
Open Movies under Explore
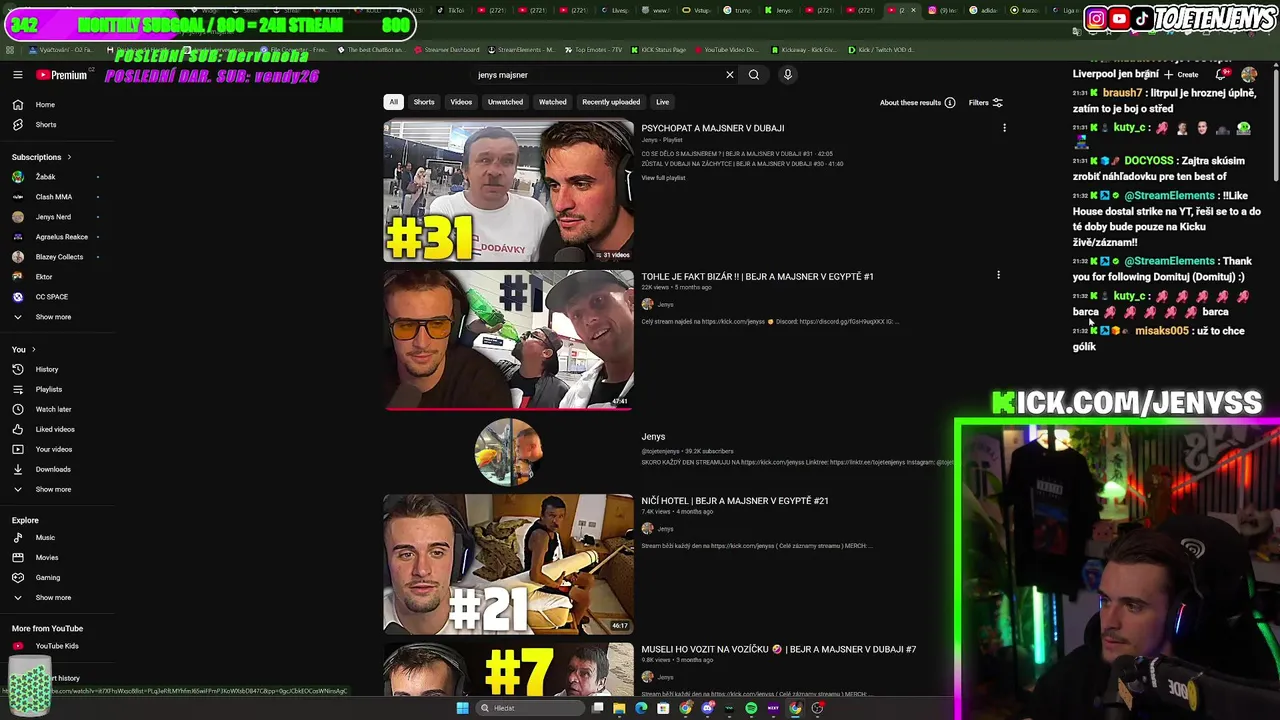[46, 558]
